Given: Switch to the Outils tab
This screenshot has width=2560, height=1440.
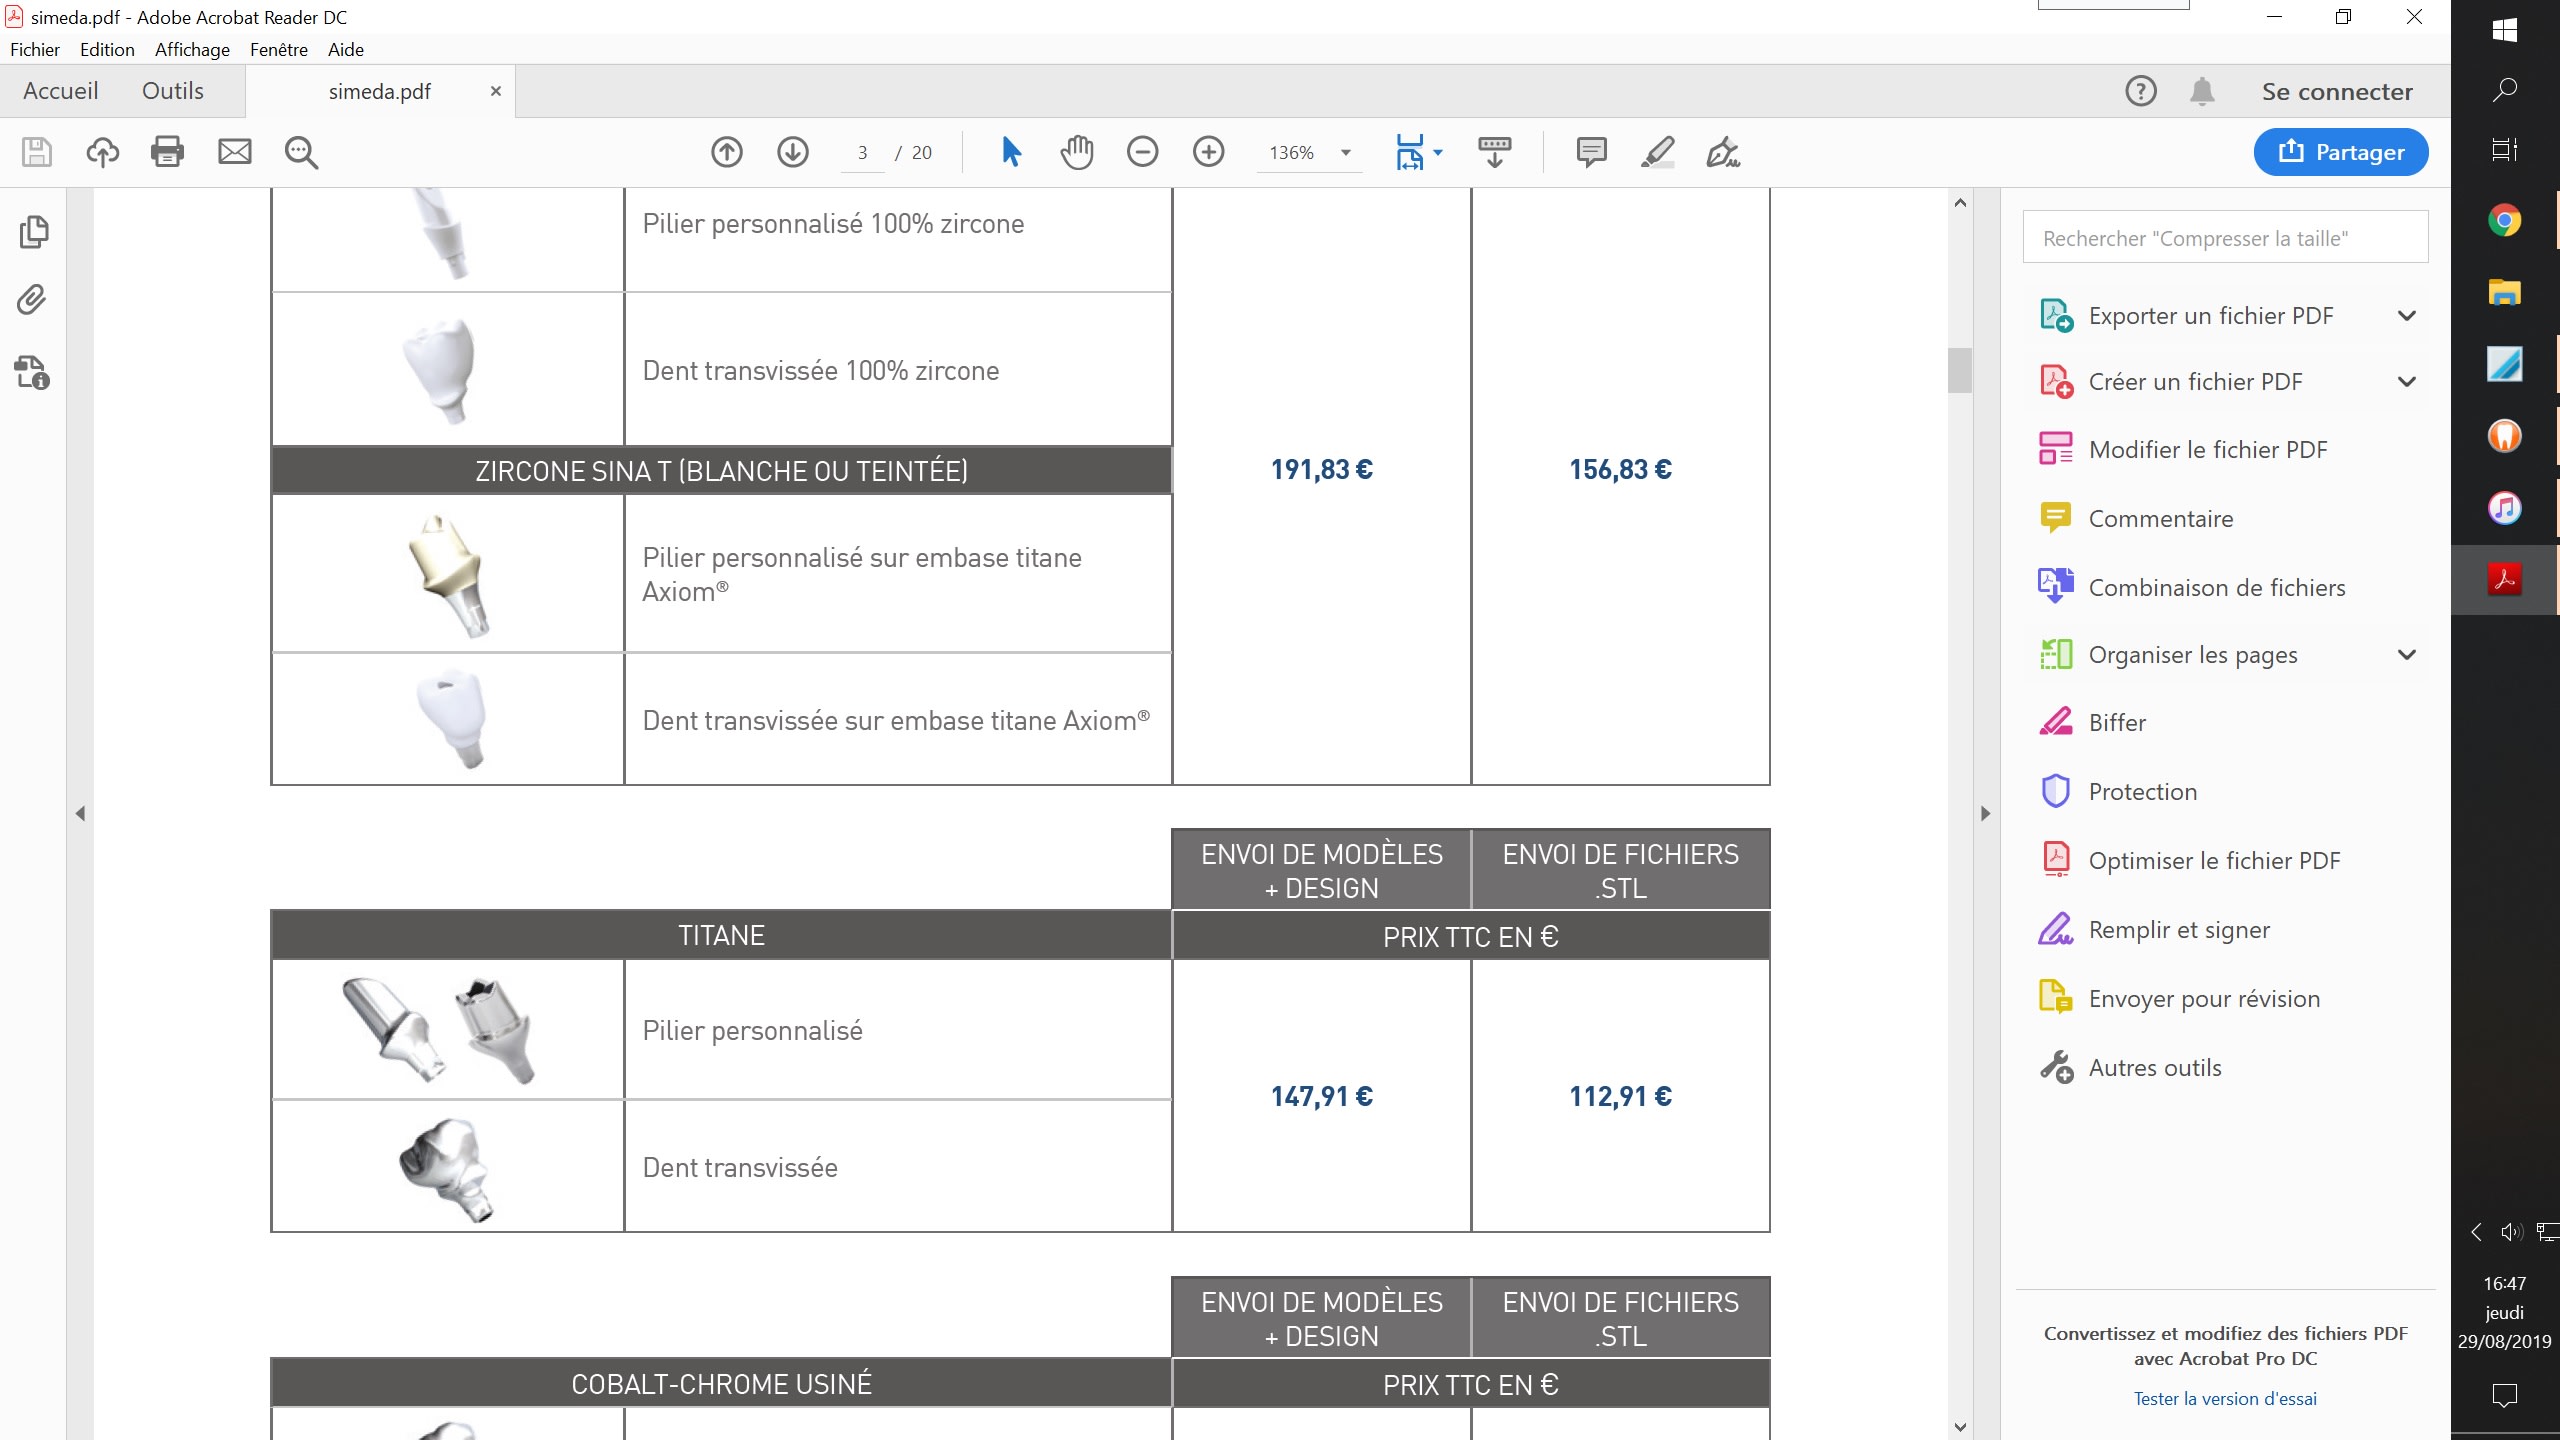Looking at the screenshot, I should pyautogui.click(x=173, y=91).
